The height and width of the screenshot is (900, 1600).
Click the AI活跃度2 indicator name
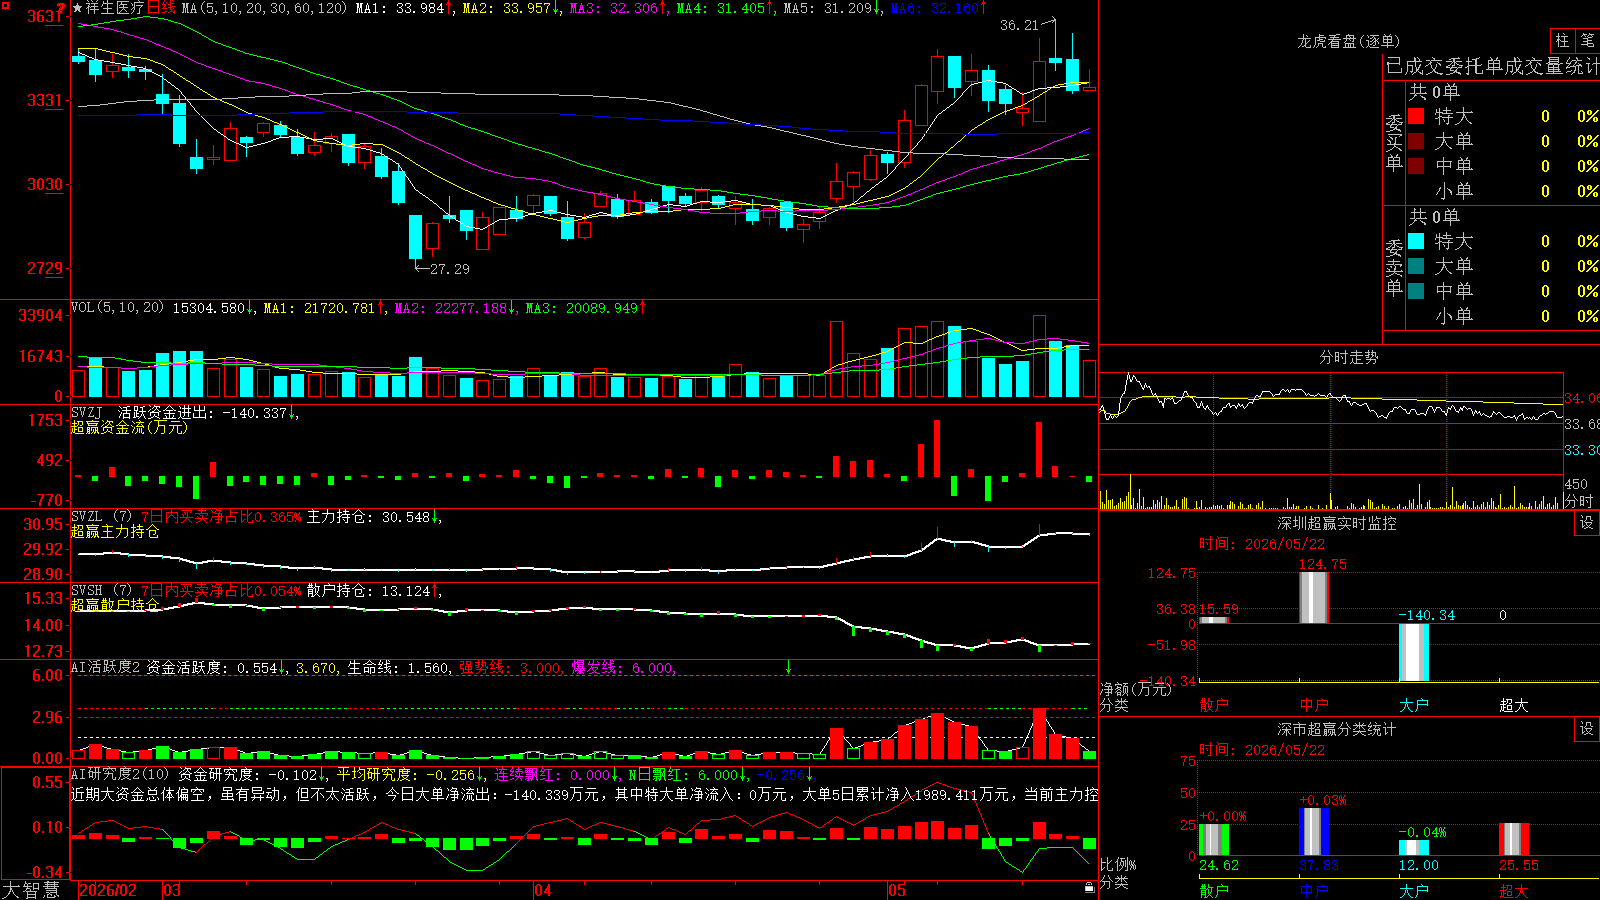coord(106,667)
